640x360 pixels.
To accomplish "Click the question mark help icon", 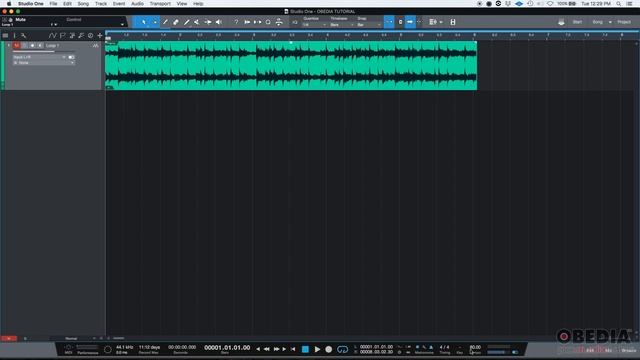I will [x=236, y=22].
